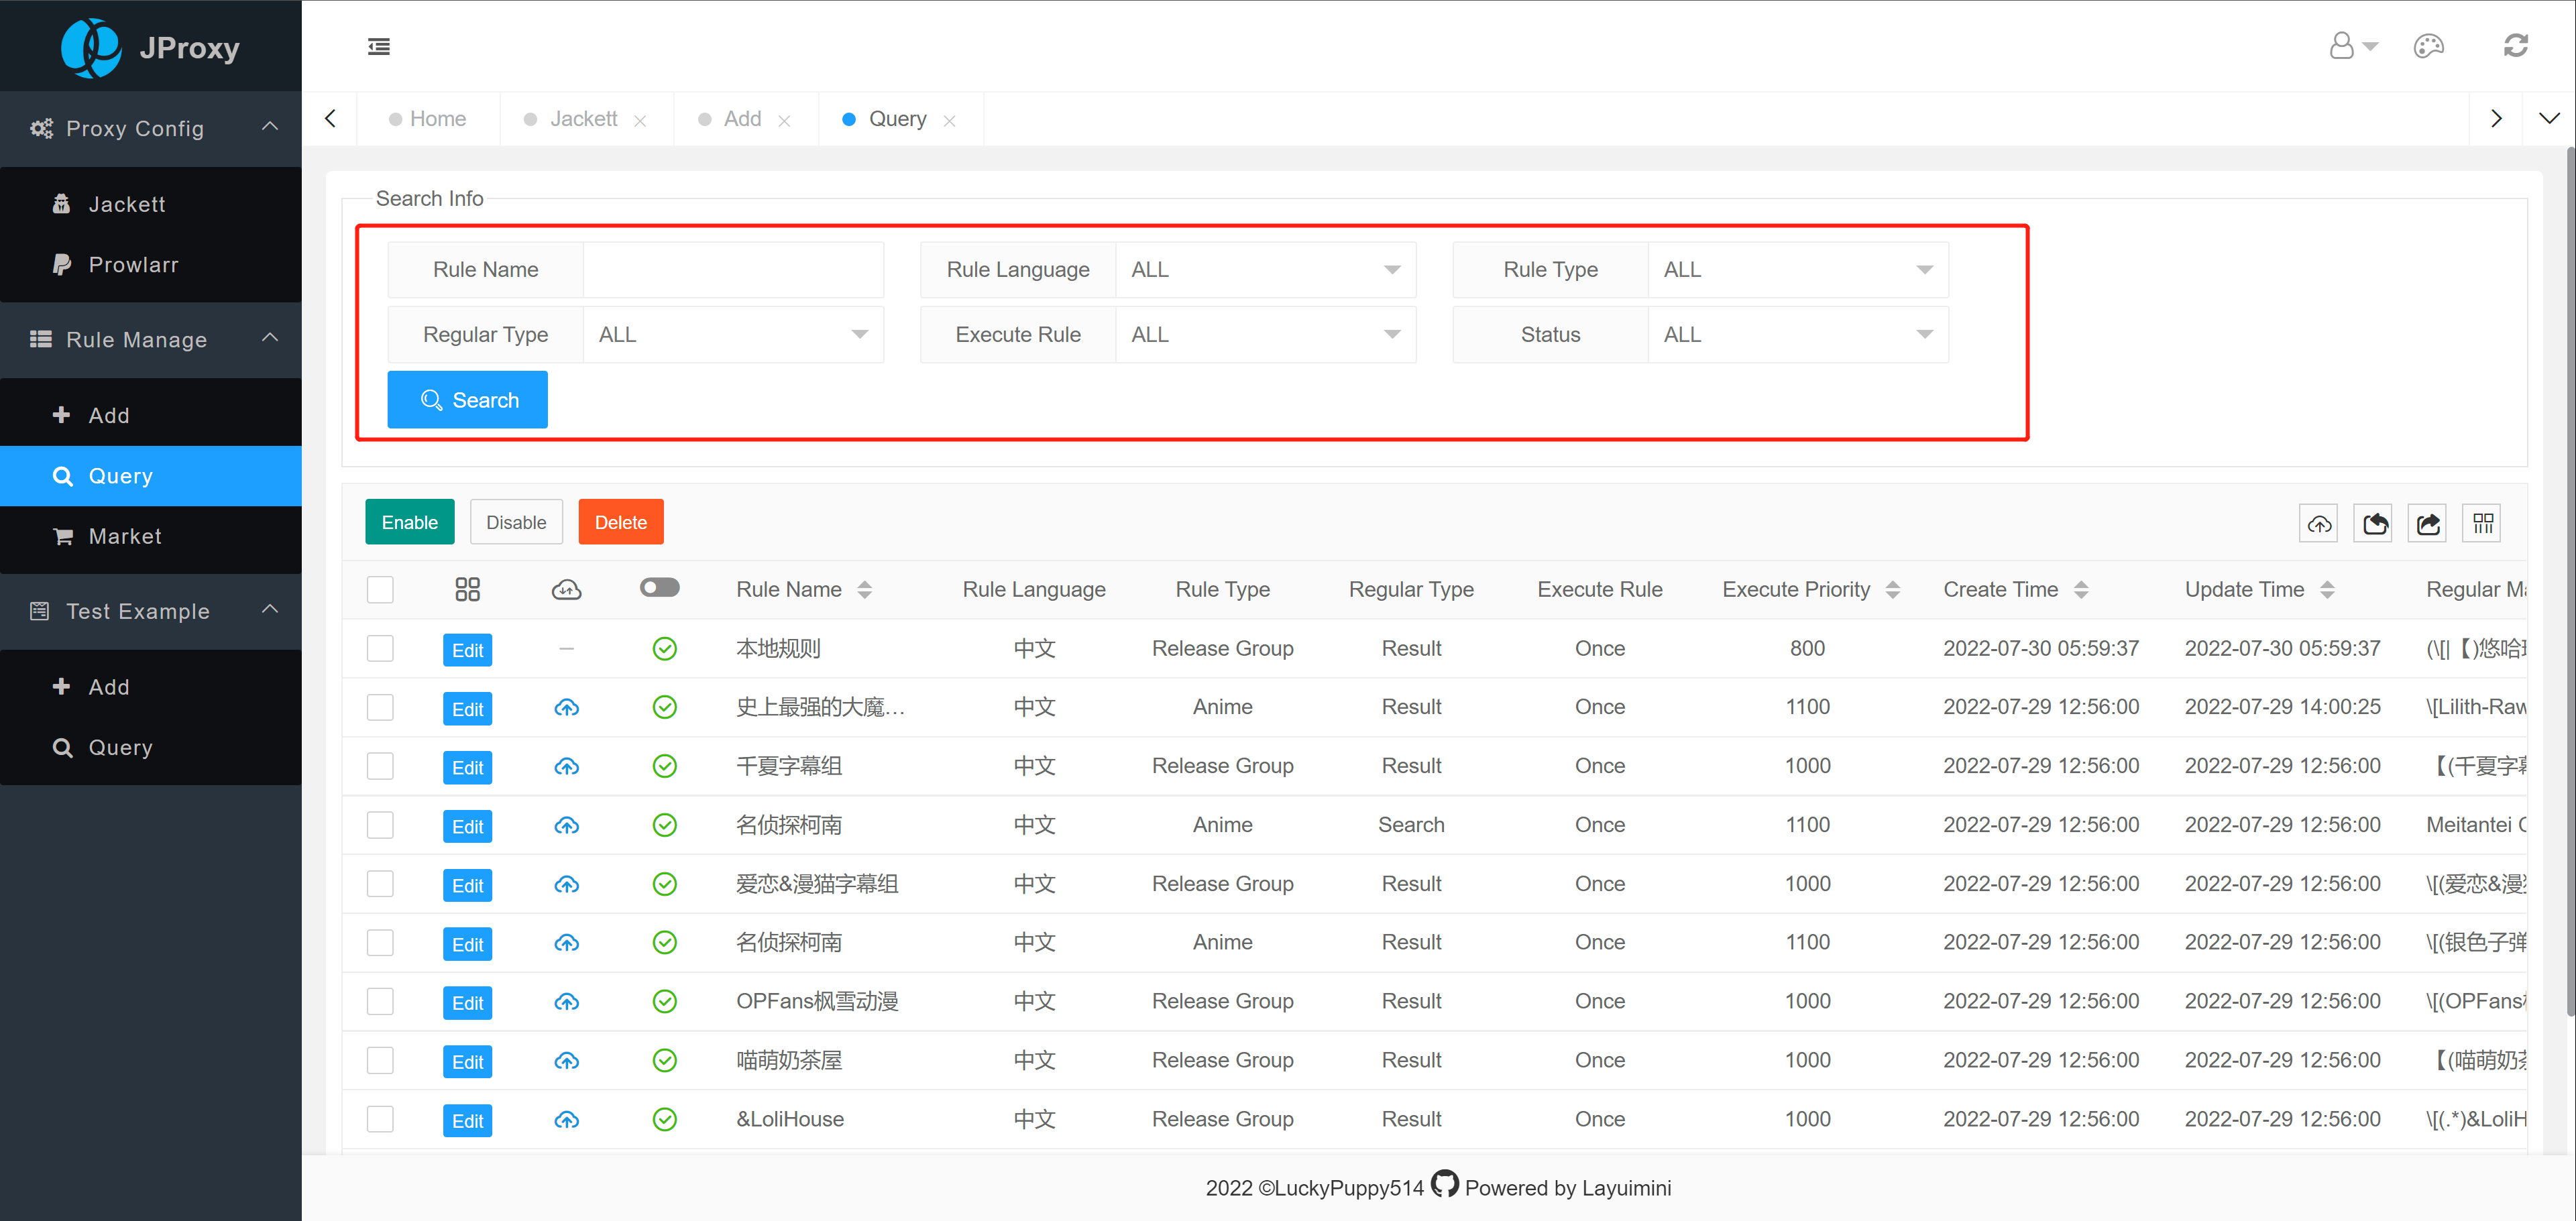Sort by Execute Priority column arrows

[1892, 589]
